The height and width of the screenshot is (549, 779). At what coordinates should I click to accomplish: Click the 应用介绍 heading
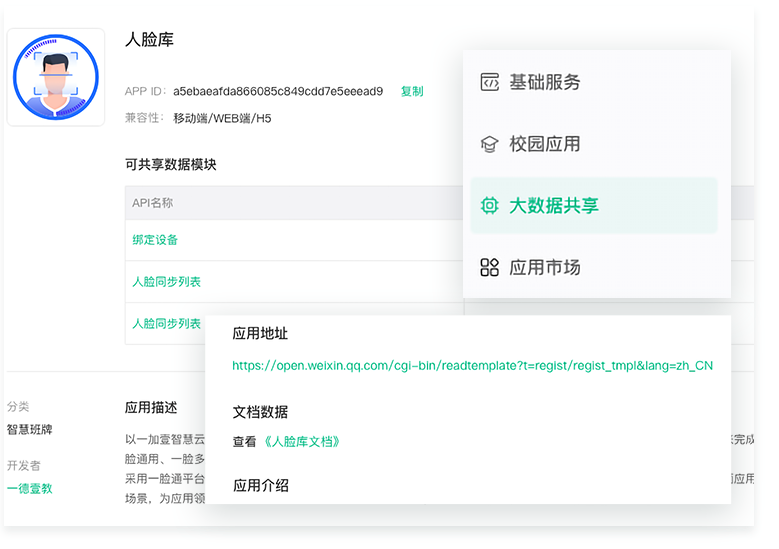pyautogui.click(x=260, y=485)
